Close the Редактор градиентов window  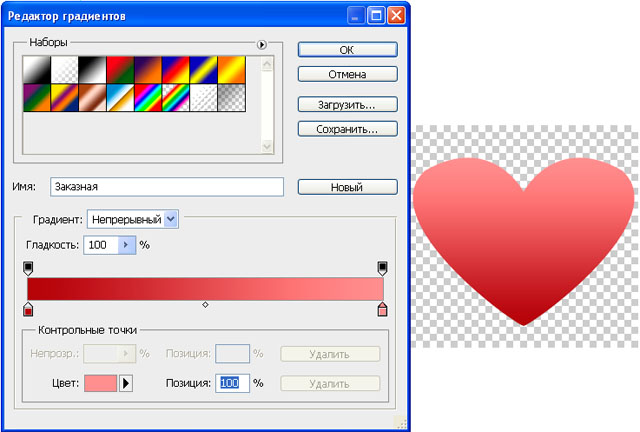click(x=396, y=16)
